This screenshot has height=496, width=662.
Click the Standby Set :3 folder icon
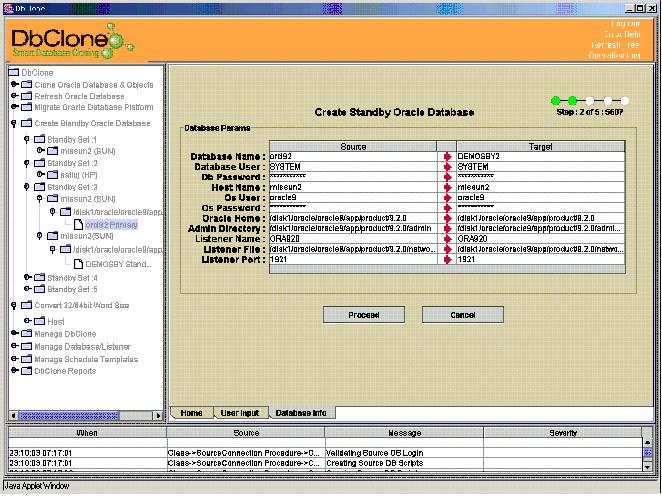(x=39, y=187)
